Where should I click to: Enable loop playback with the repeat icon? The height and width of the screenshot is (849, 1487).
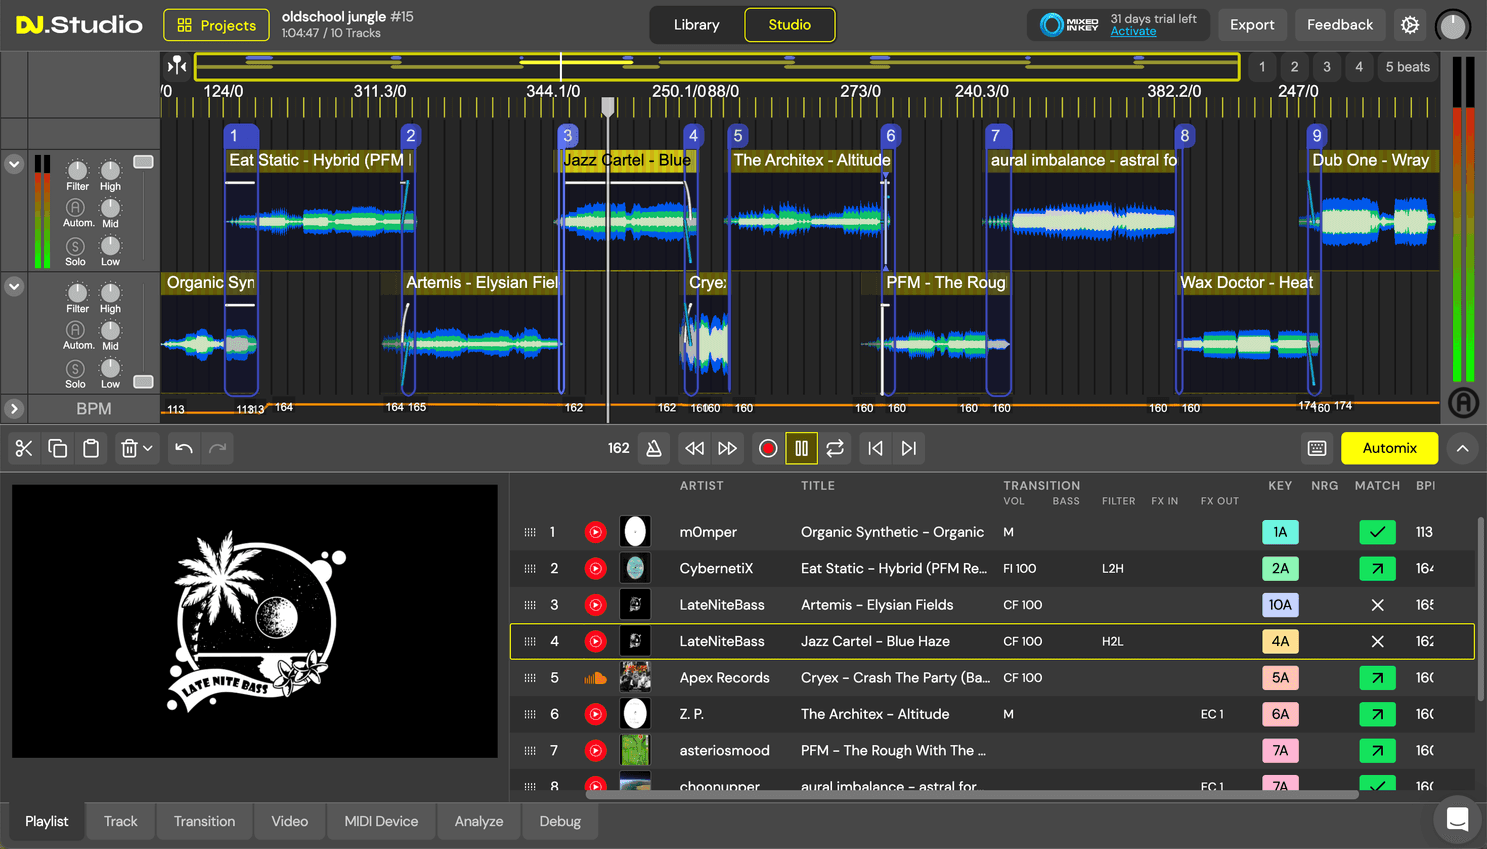pyautogui.click(x=835, y=448)
